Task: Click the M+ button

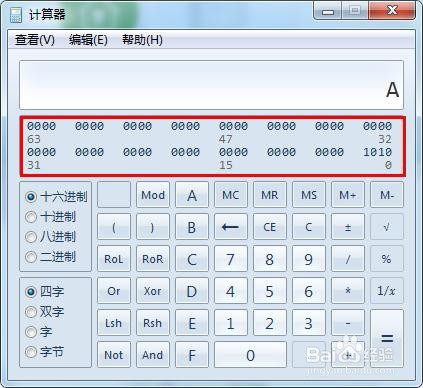Action: tap(348, 195)
